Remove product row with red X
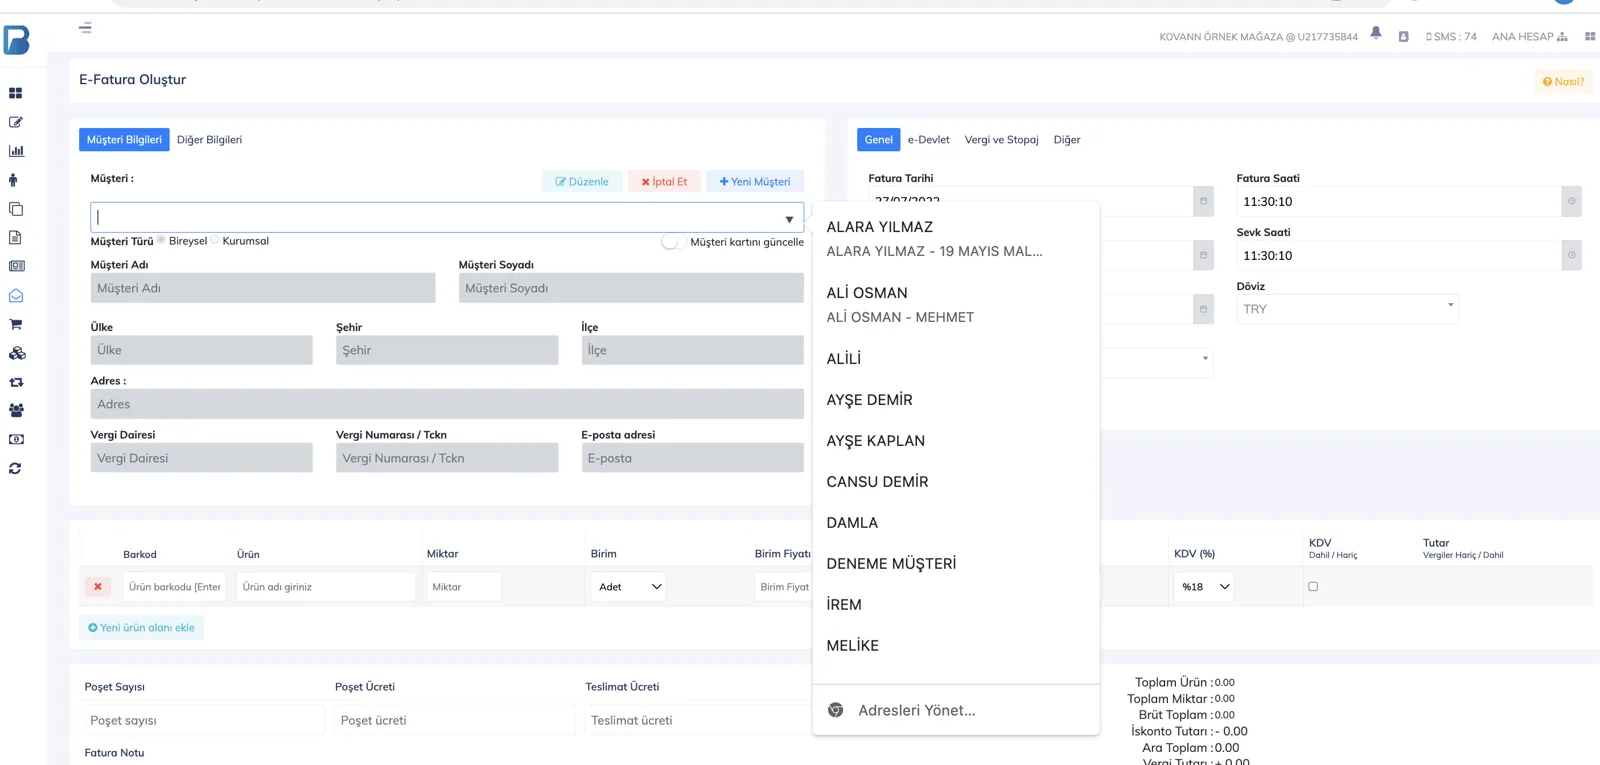1600x765 pixels. pyautogui.click(x=98, y=587)
